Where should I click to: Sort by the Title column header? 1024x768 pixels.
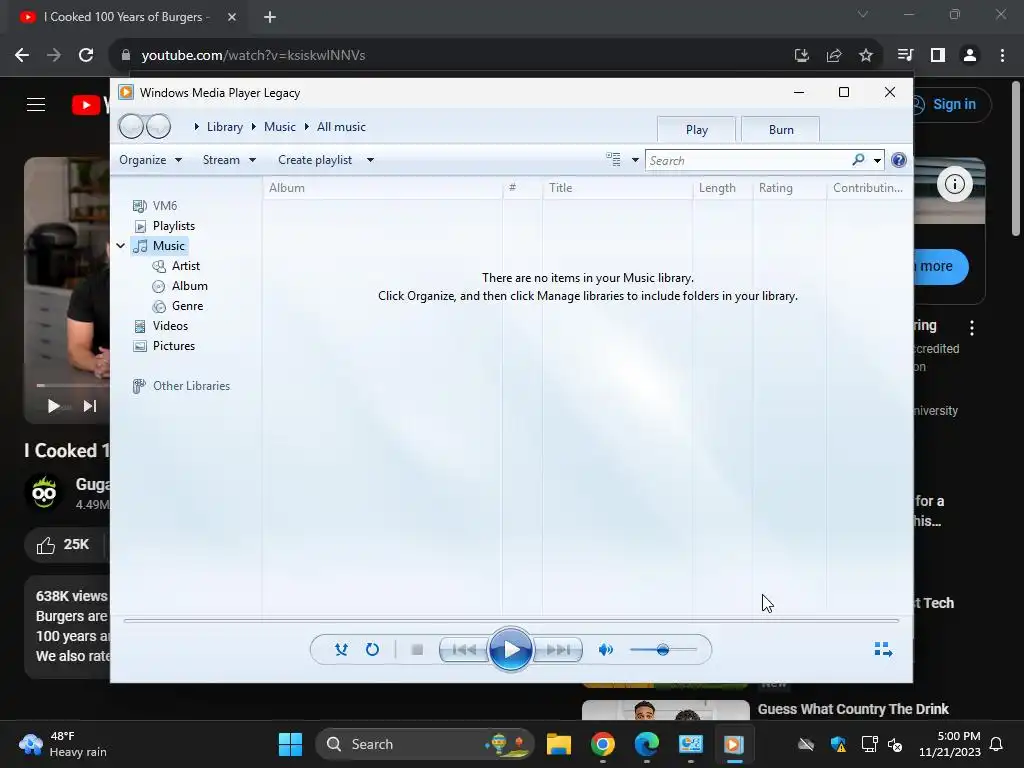click(617, 188)
